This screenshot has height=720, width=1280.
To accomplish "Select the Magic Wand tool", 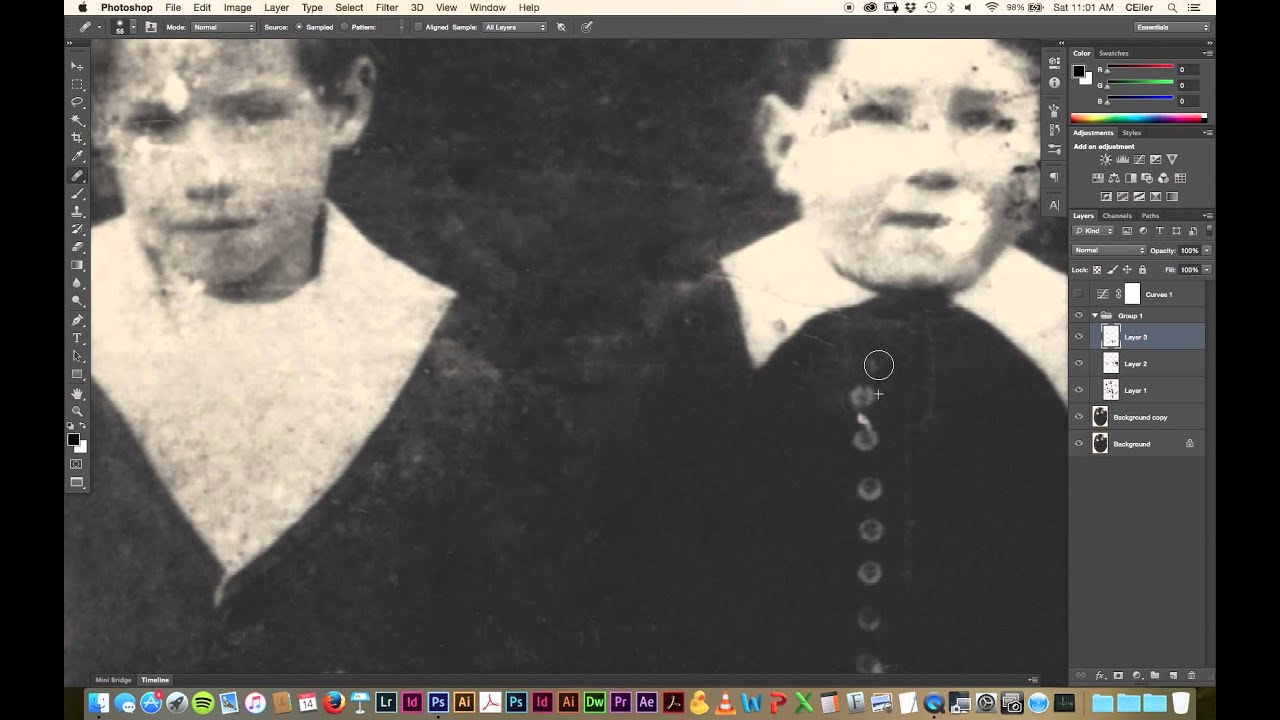I will (77, 120).
